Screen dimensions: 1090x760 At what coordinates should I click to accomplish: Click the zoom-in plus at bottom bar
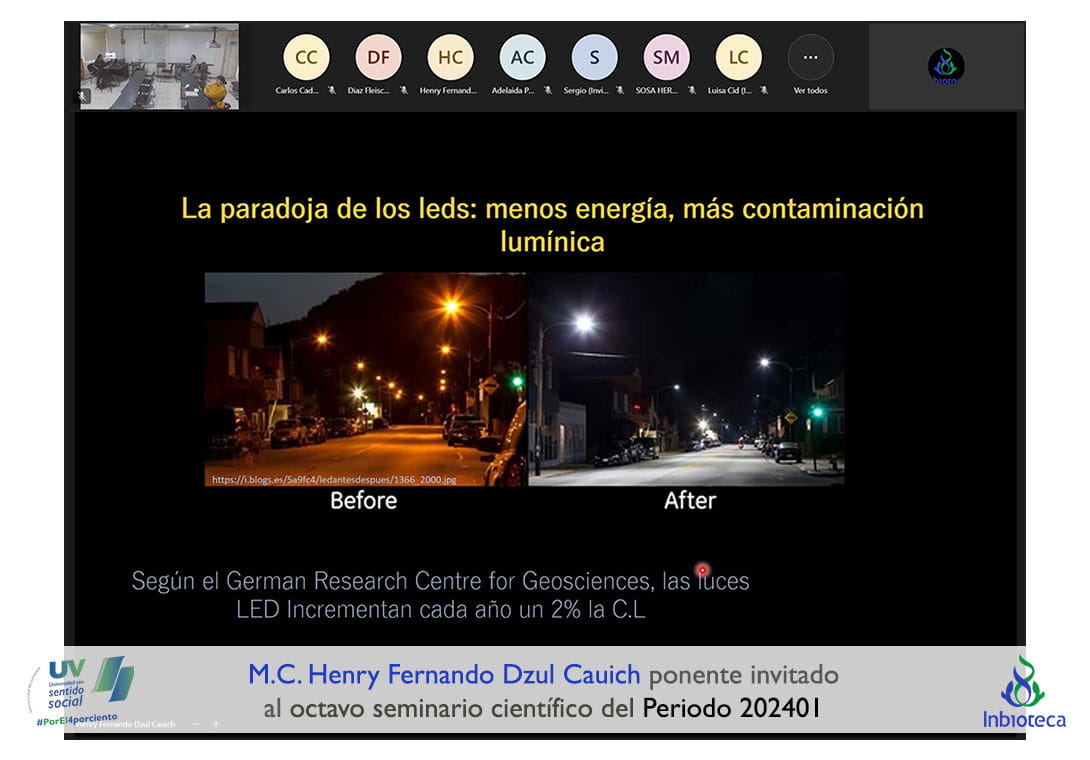216,723
